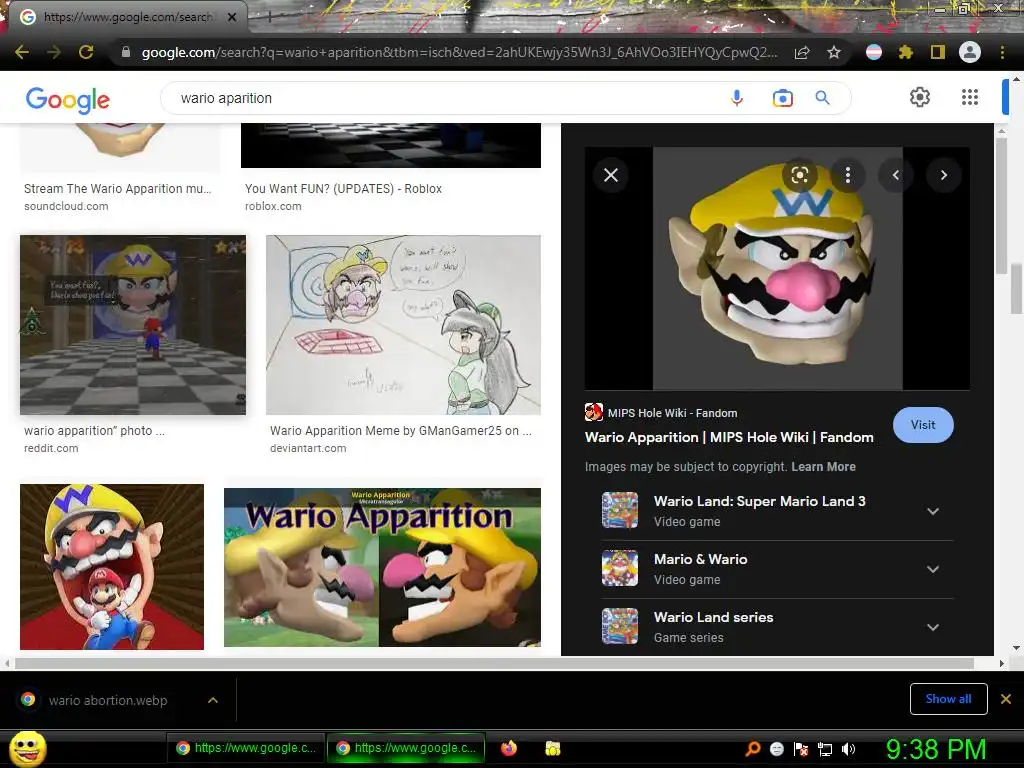Click the Lens search icon on preview image
1024x768 pixels.
(799, 175)
